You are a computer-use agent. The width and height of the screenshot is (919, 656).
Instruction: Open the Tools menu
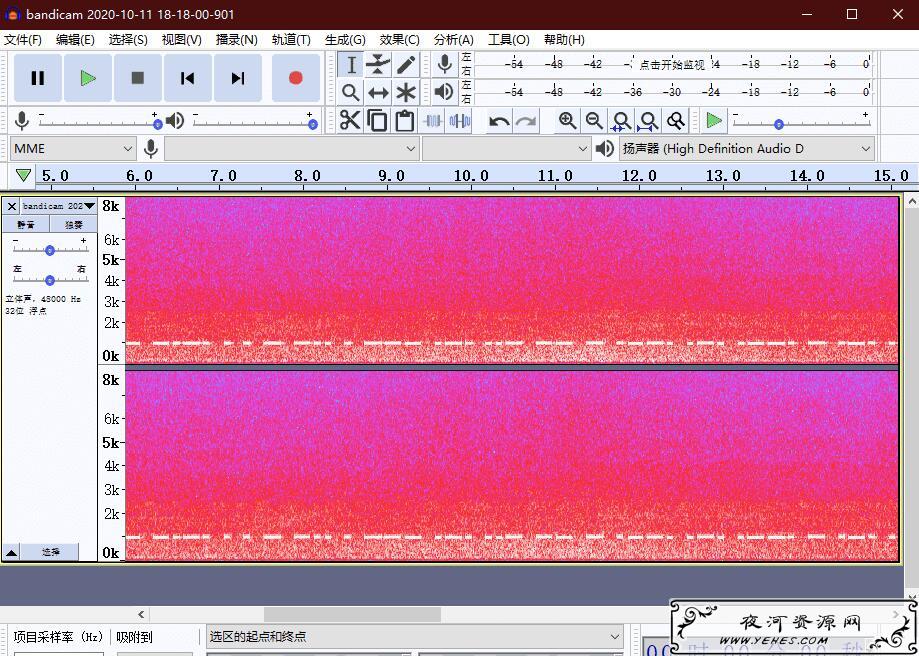(x=509, y=40)
